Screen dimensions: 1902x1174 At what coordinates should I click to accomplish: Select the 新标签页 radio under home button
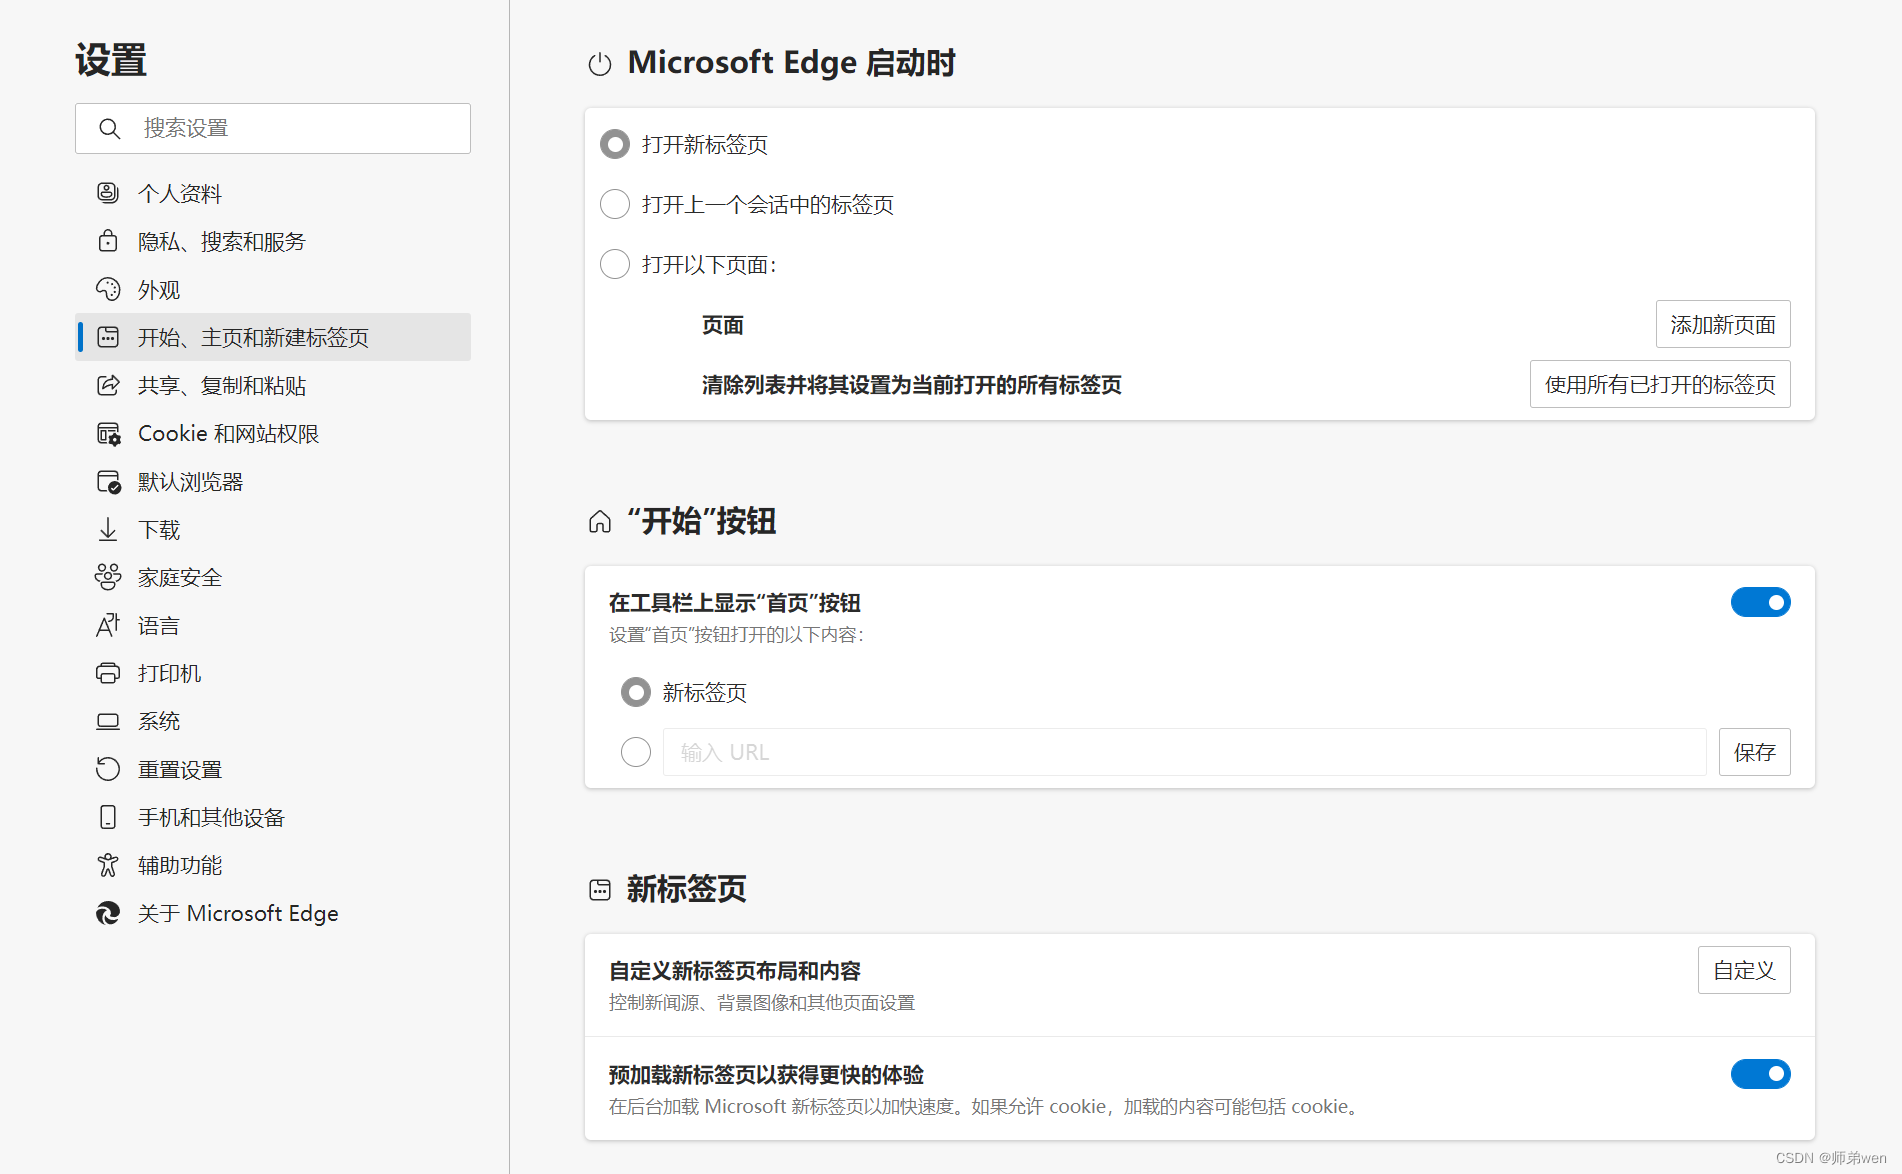(x=636, y=692)
